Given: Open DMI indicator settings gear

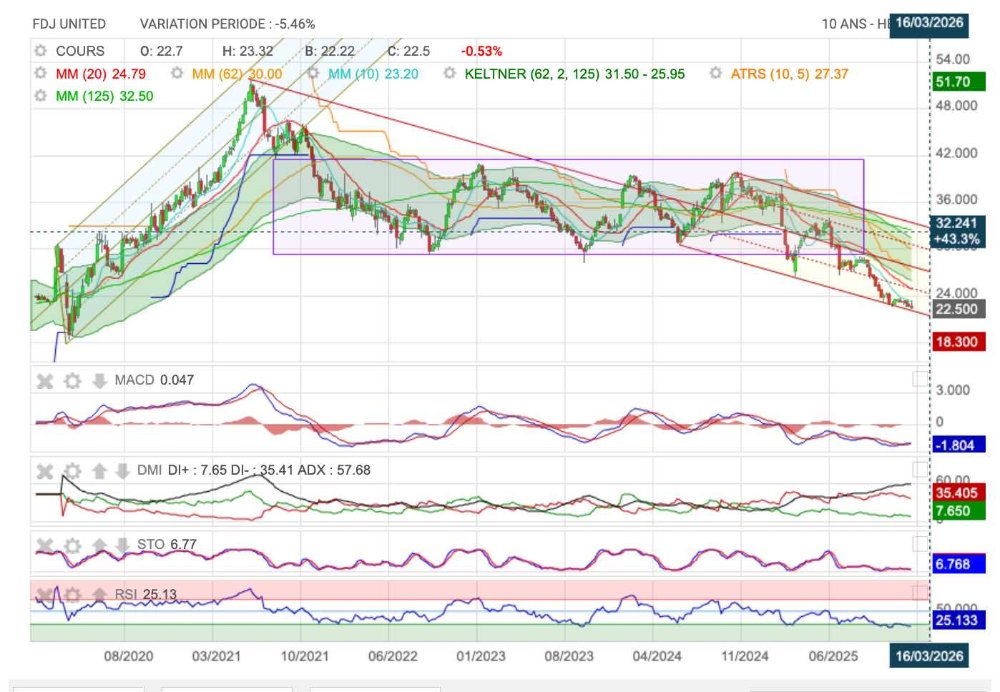Looking at the screenshot, I should (x=73, y=471).
